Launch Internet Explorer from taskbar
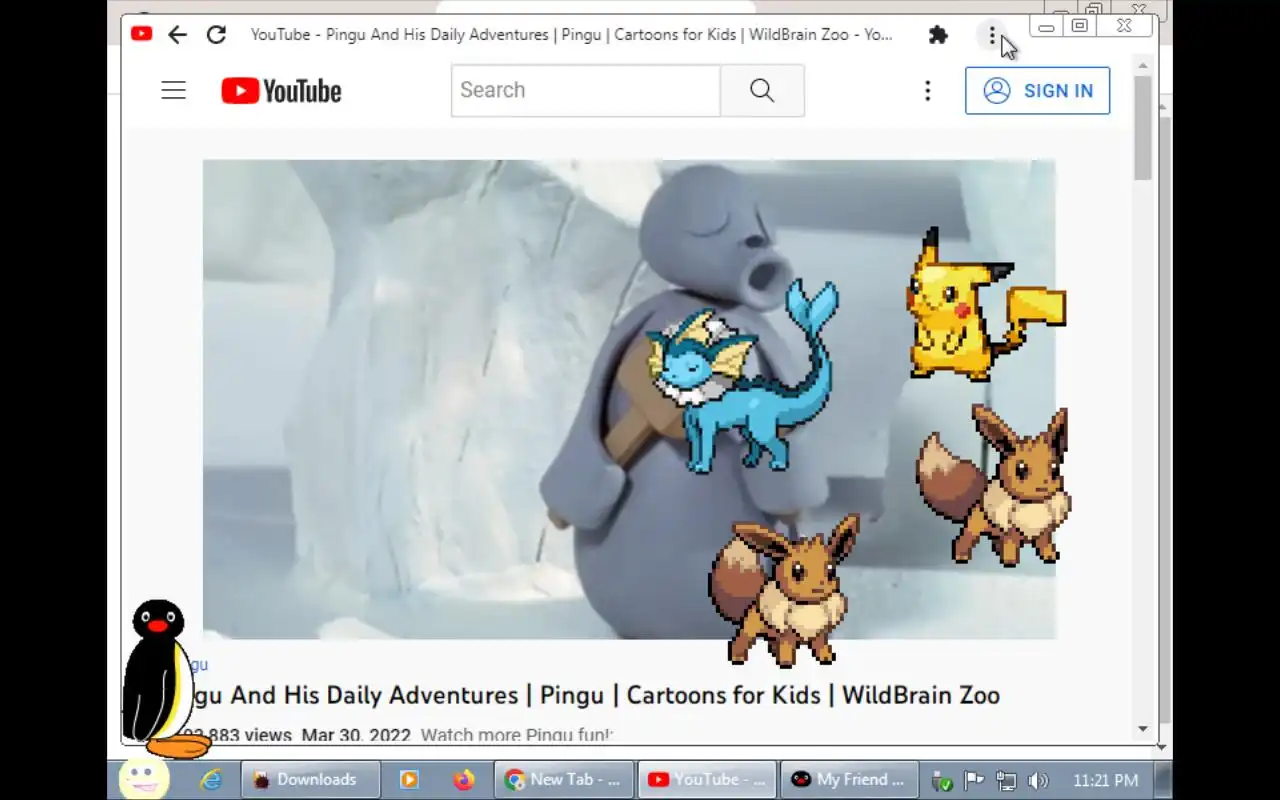Image resolution: width=1280 pixels, height=800 pixels. 211,780
